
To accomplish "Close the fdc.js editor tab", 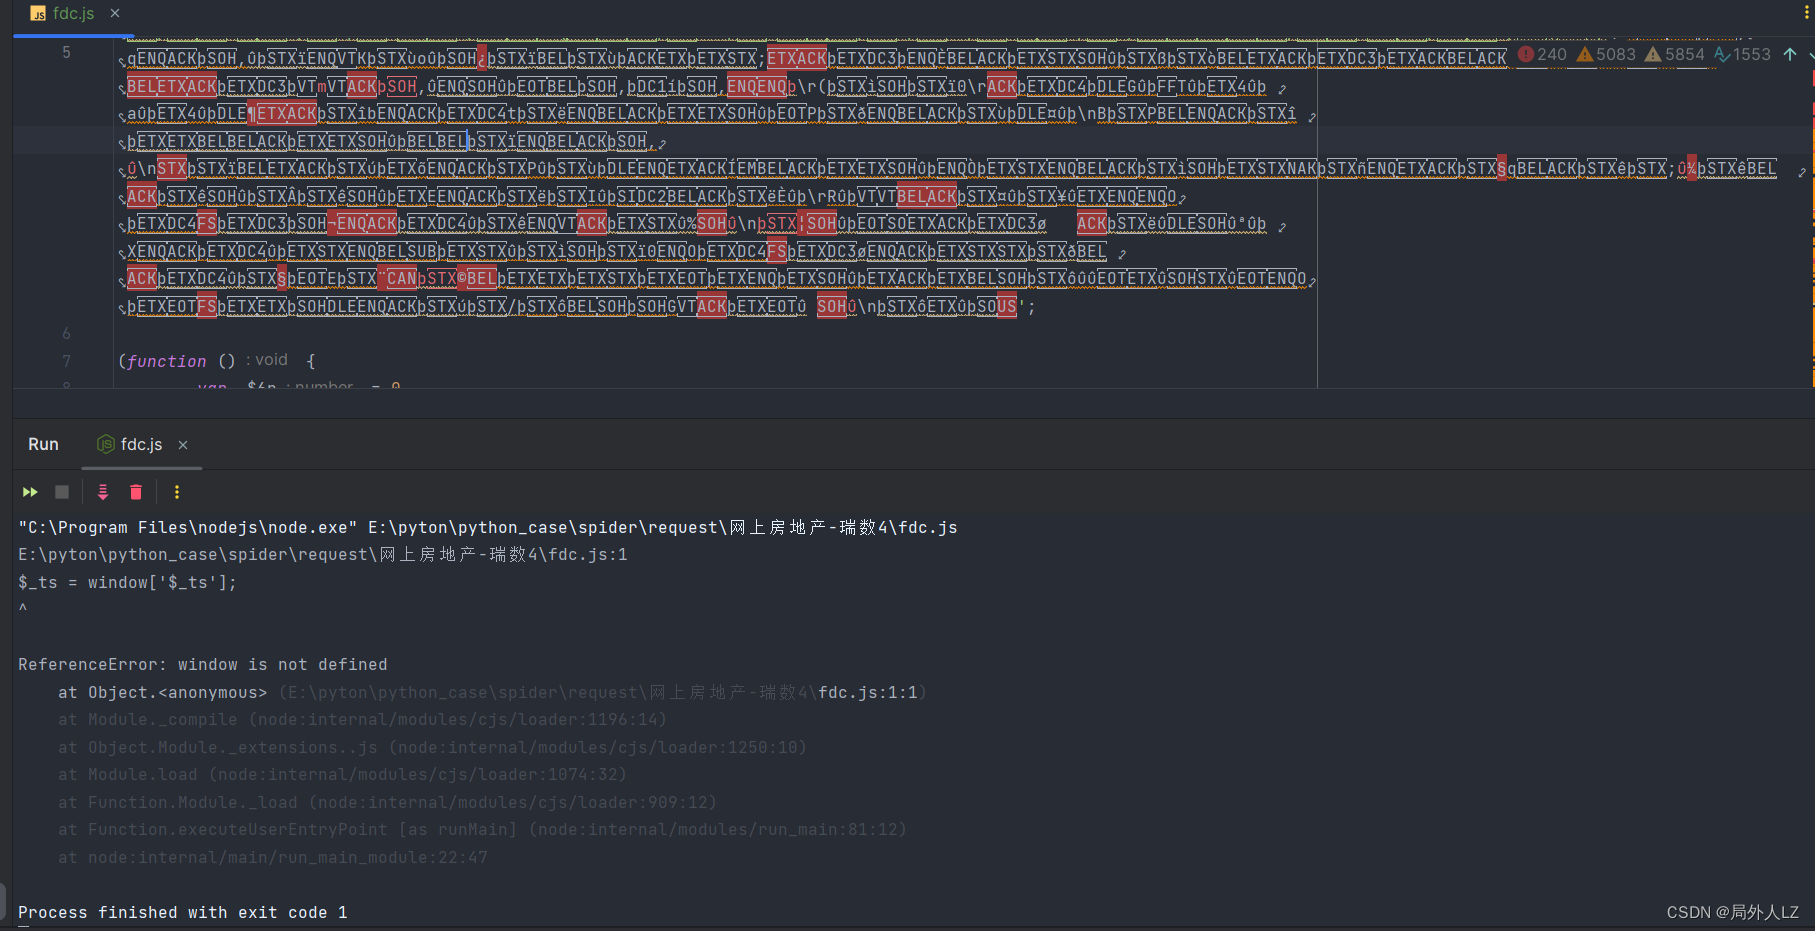I will (115, 13).
